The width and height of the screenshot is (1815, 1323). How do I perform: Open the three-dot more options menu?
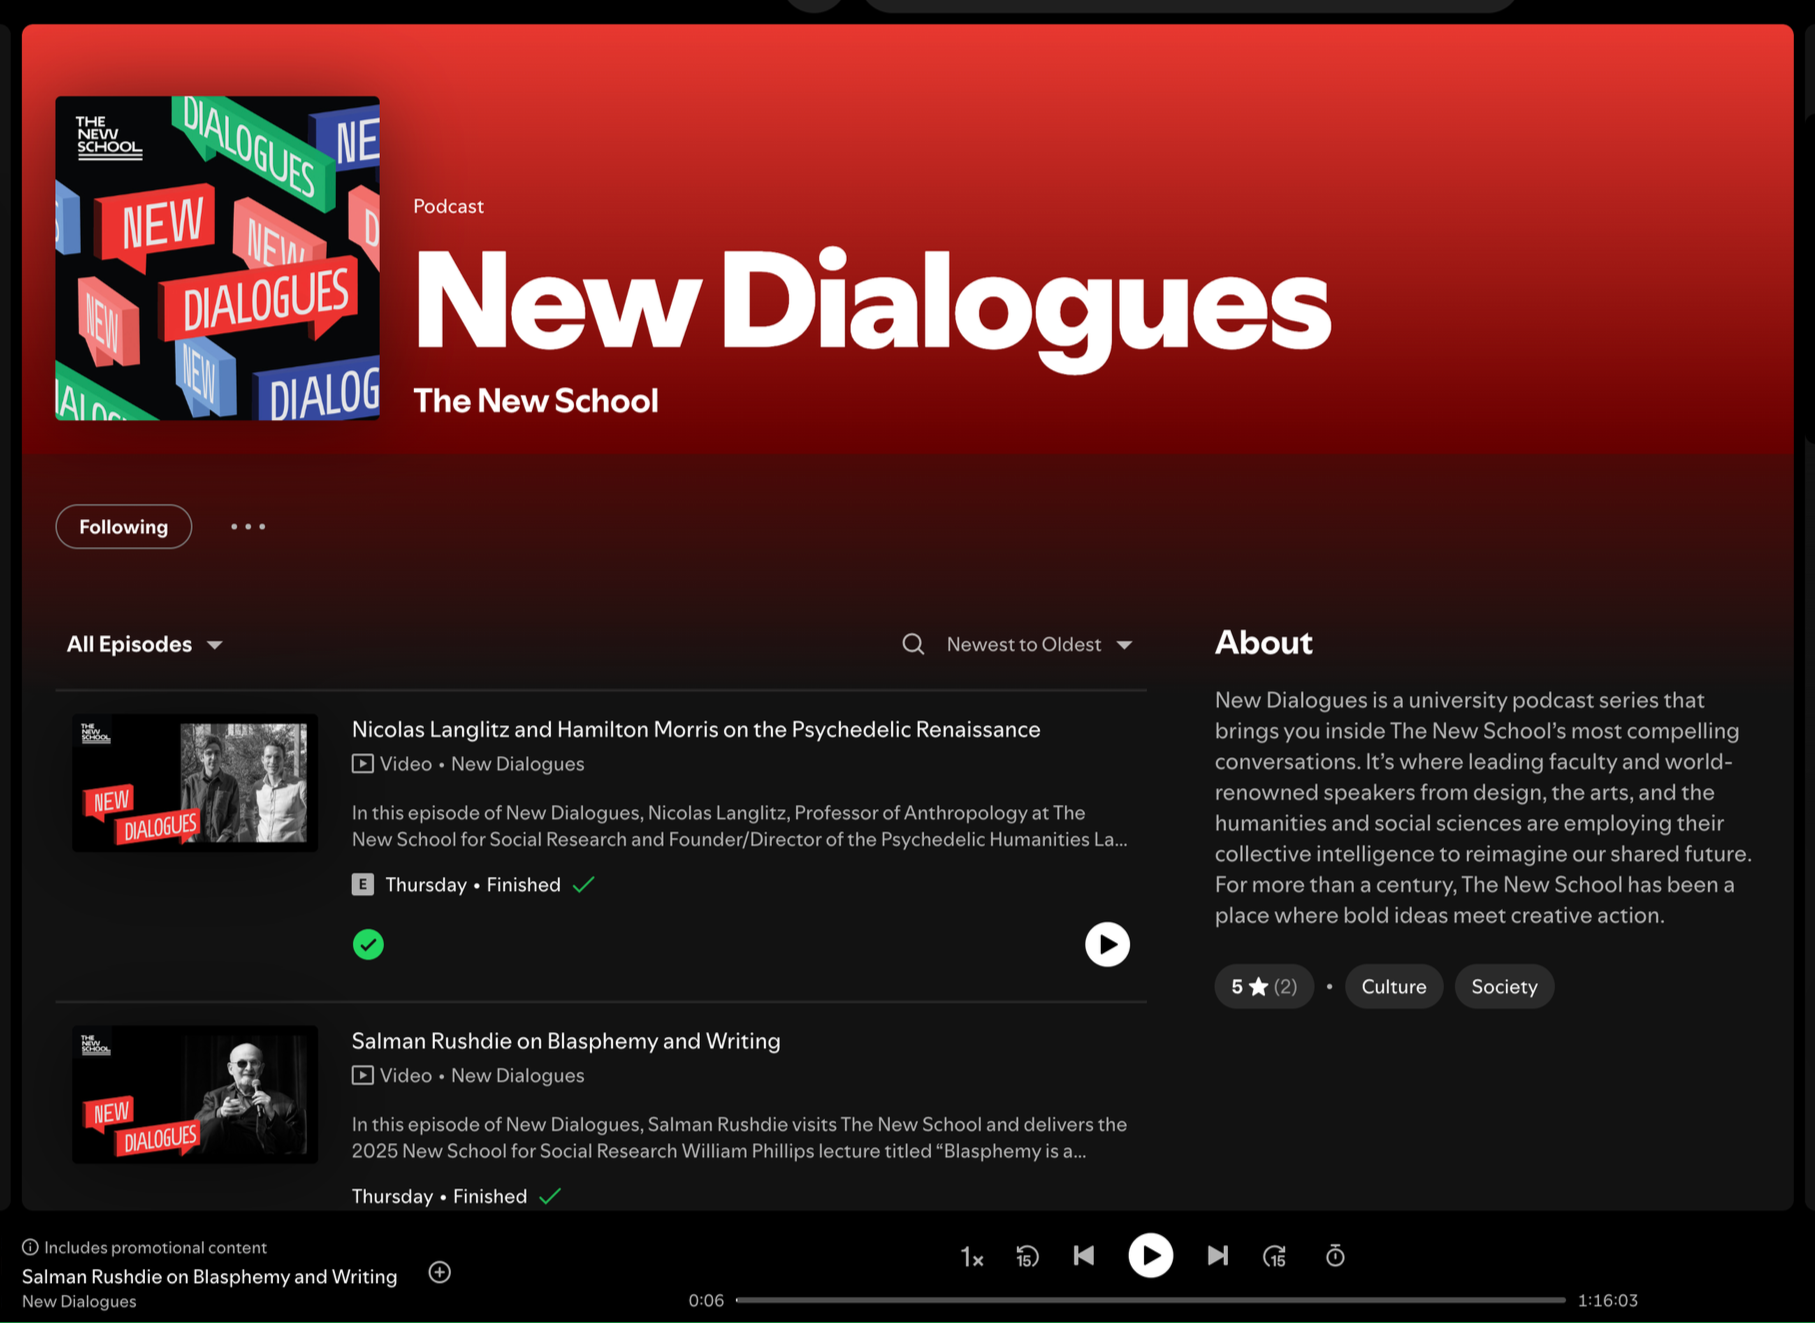click(248, 527)
